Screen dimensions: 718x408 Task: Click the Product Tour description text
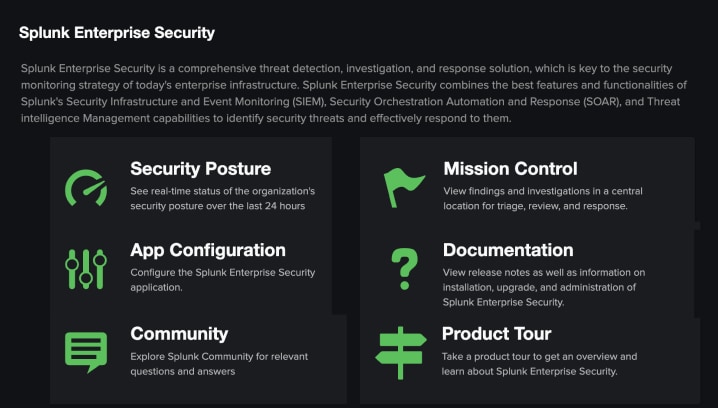[x=539, y=363]
